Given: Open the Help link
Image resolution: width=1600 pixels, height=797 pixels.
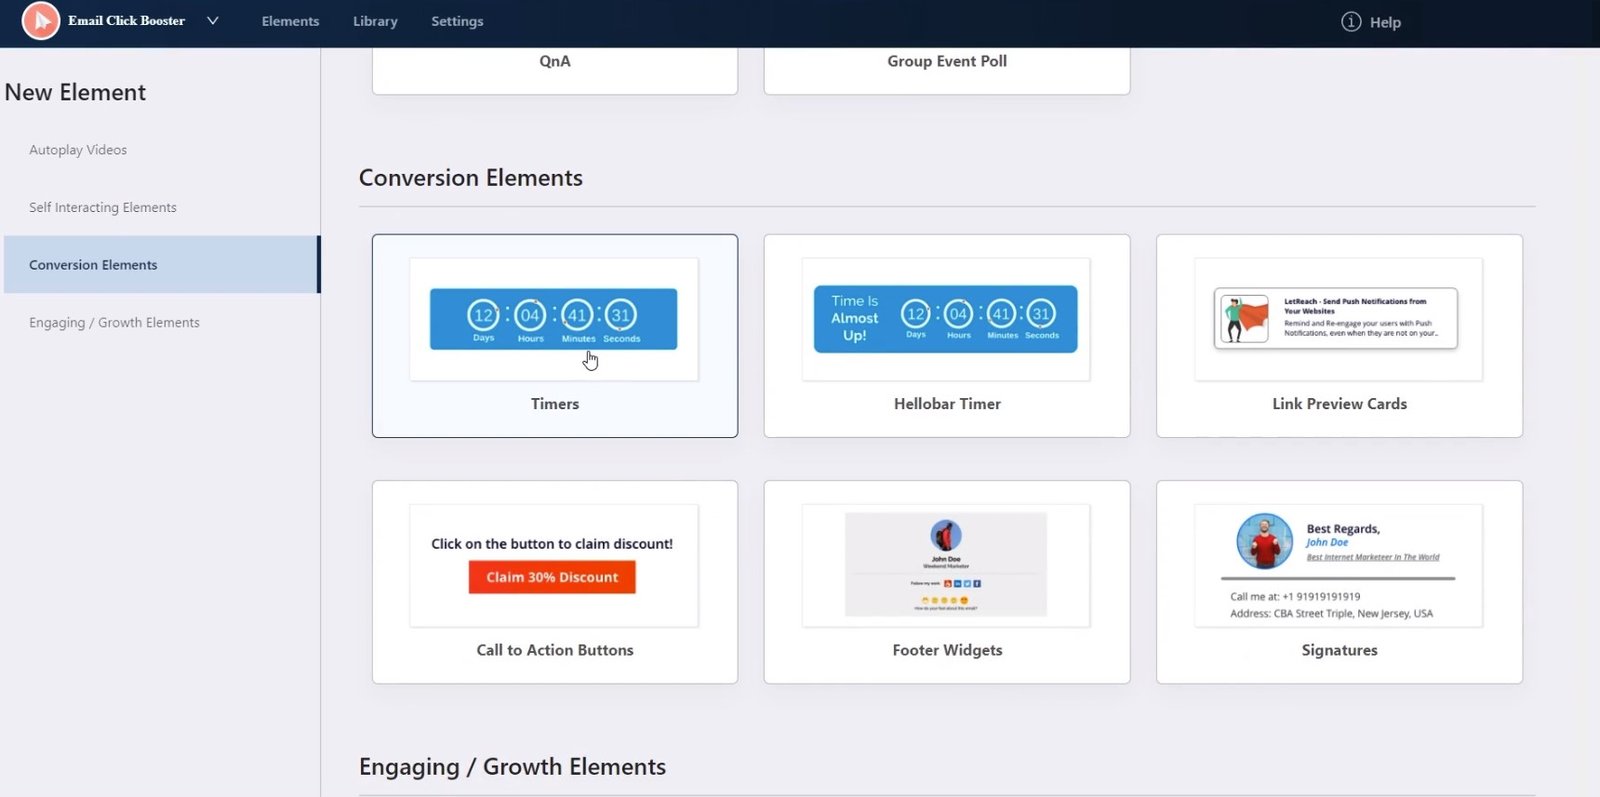Looking at the screenshot, I should click(1385, 22).
